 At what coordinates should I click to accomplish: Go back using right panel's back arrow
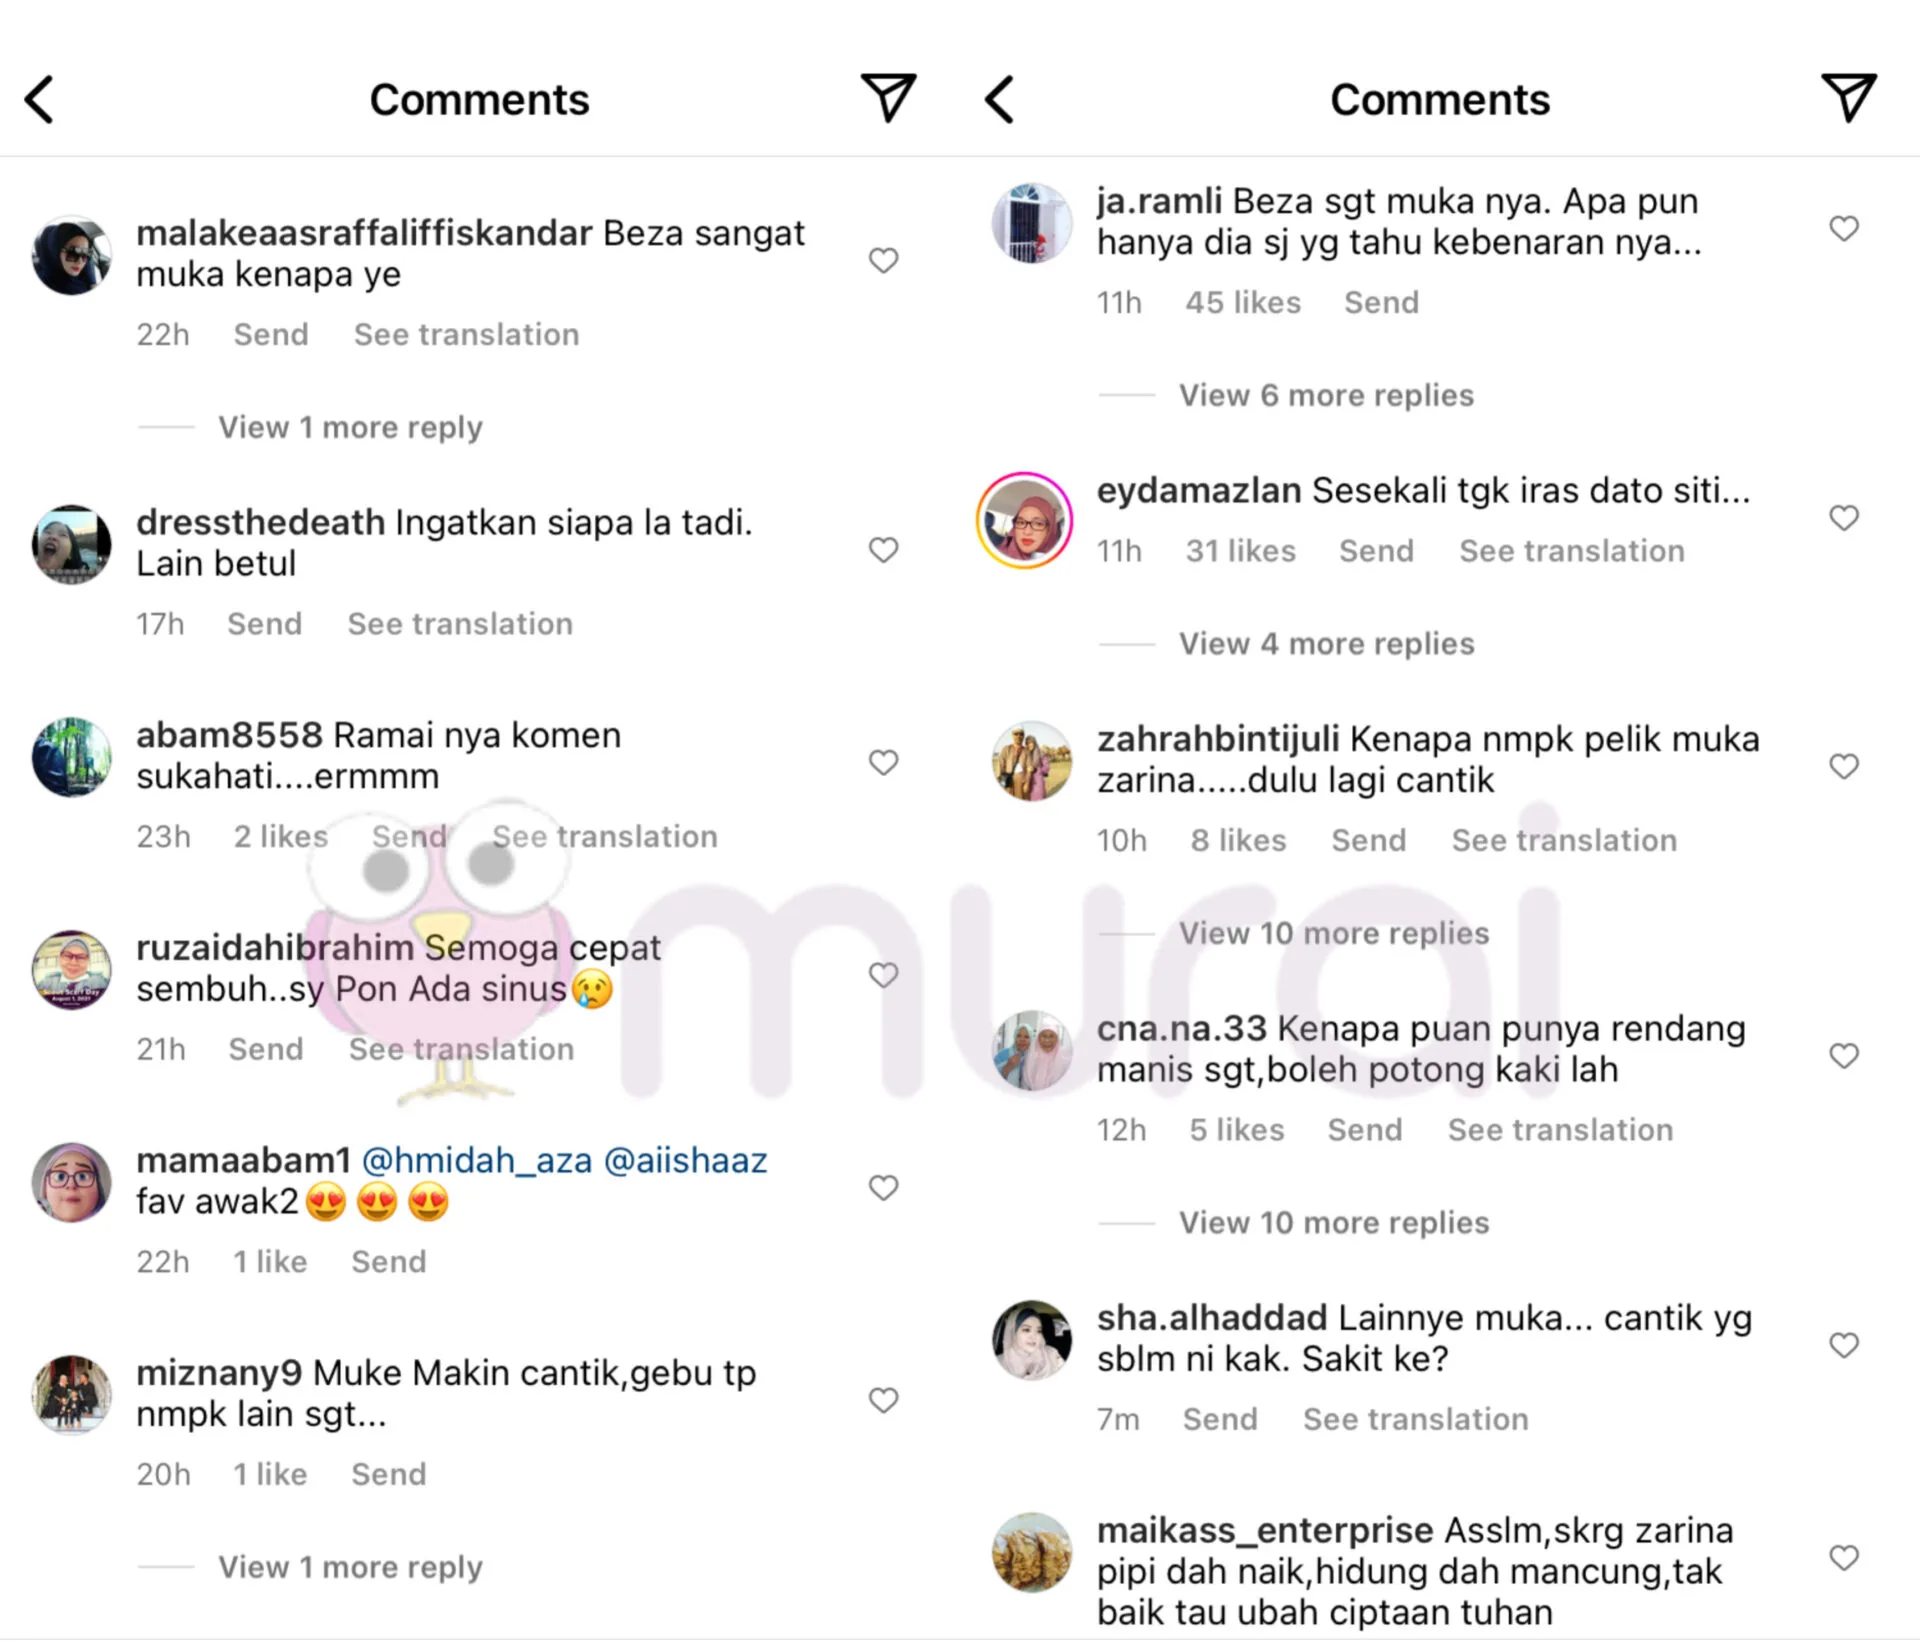pyautogui.click(x=999, y=100)
